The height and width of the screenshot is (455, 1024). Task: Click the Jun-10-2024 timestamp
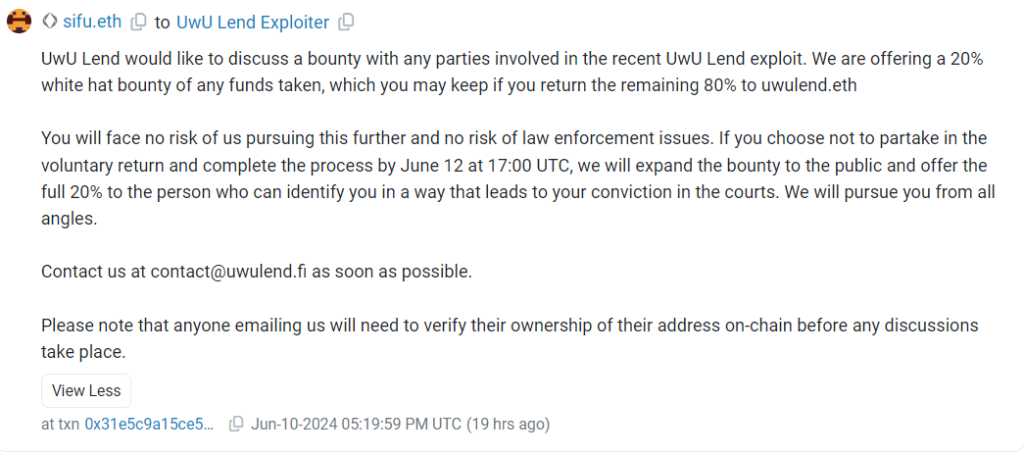pyautogui.click(x=356, y=424)
